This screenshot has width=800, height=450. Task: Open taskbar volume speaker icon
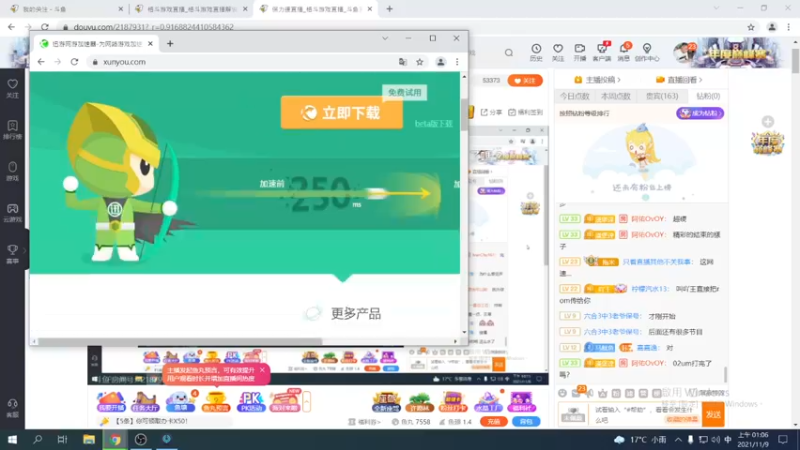point(715,439)
